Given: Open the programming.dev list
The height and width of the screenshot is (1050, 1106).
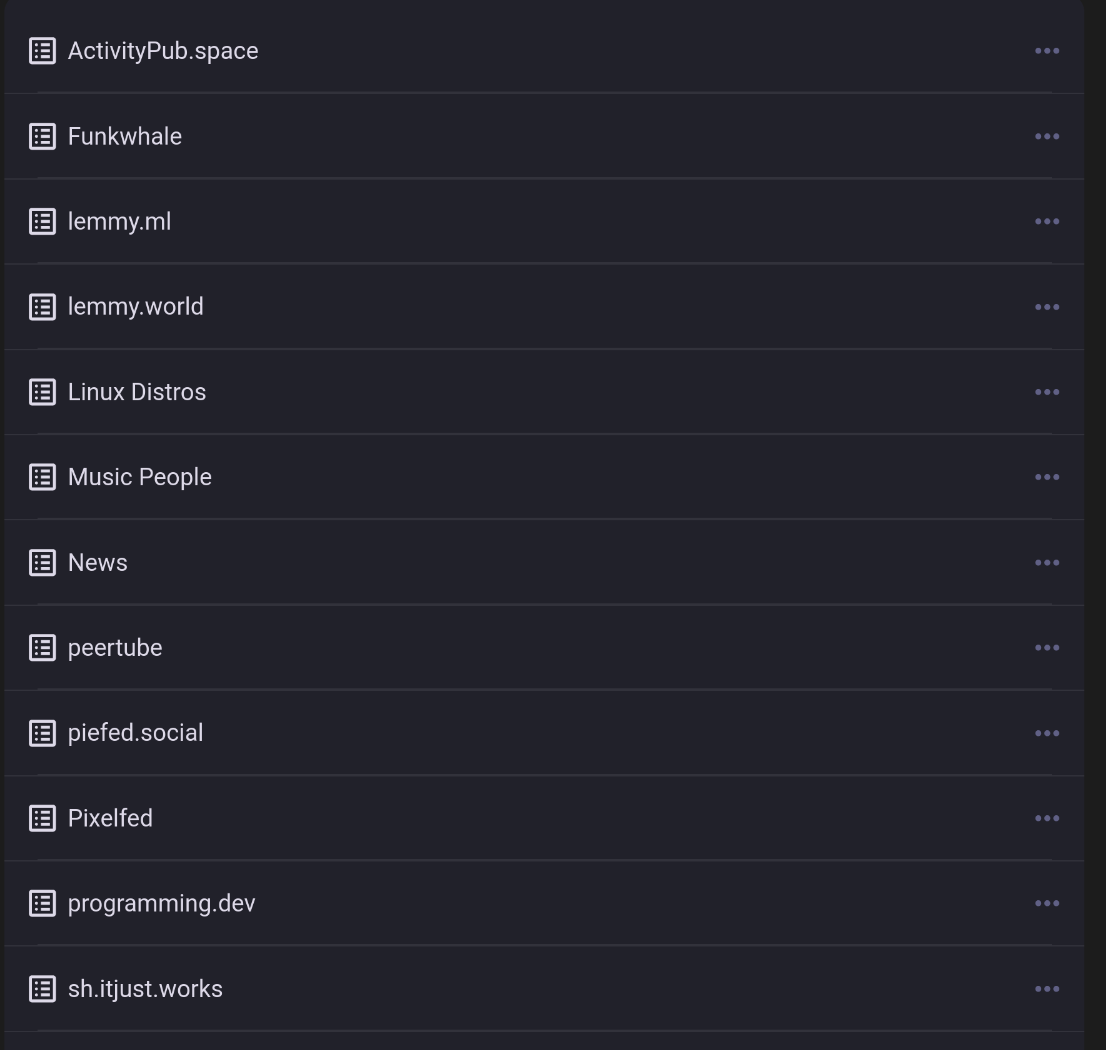Looking at the screenshot, I should tap(161, 903).
